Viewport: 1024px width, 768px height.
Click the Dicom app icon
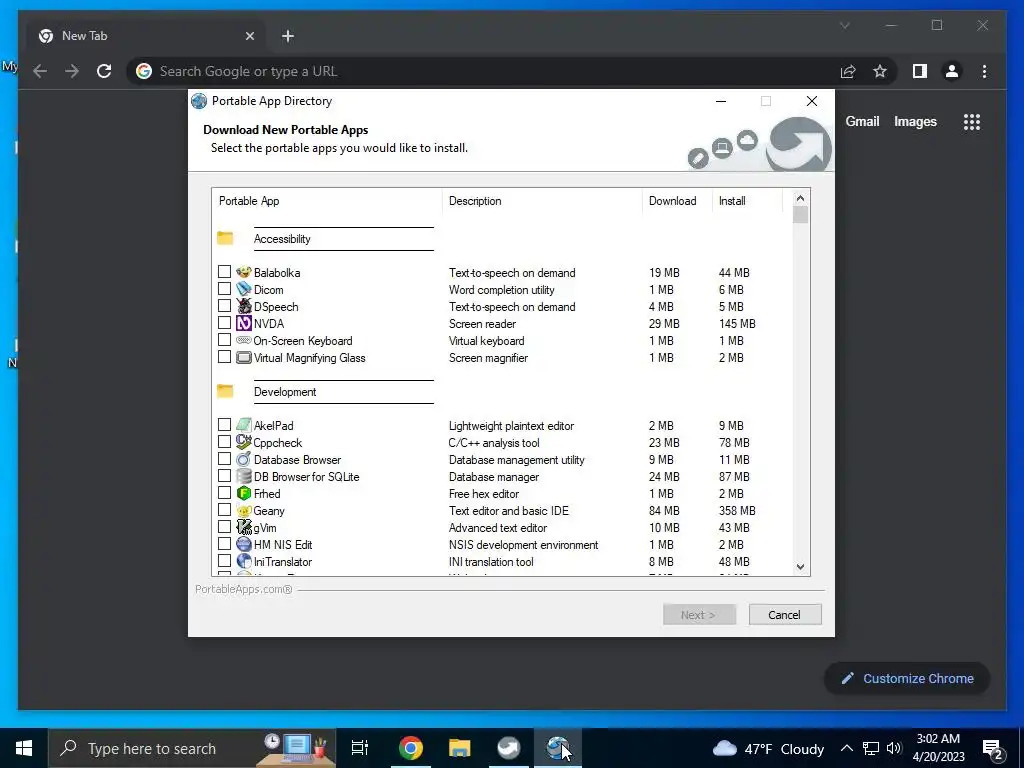(244, 289)
